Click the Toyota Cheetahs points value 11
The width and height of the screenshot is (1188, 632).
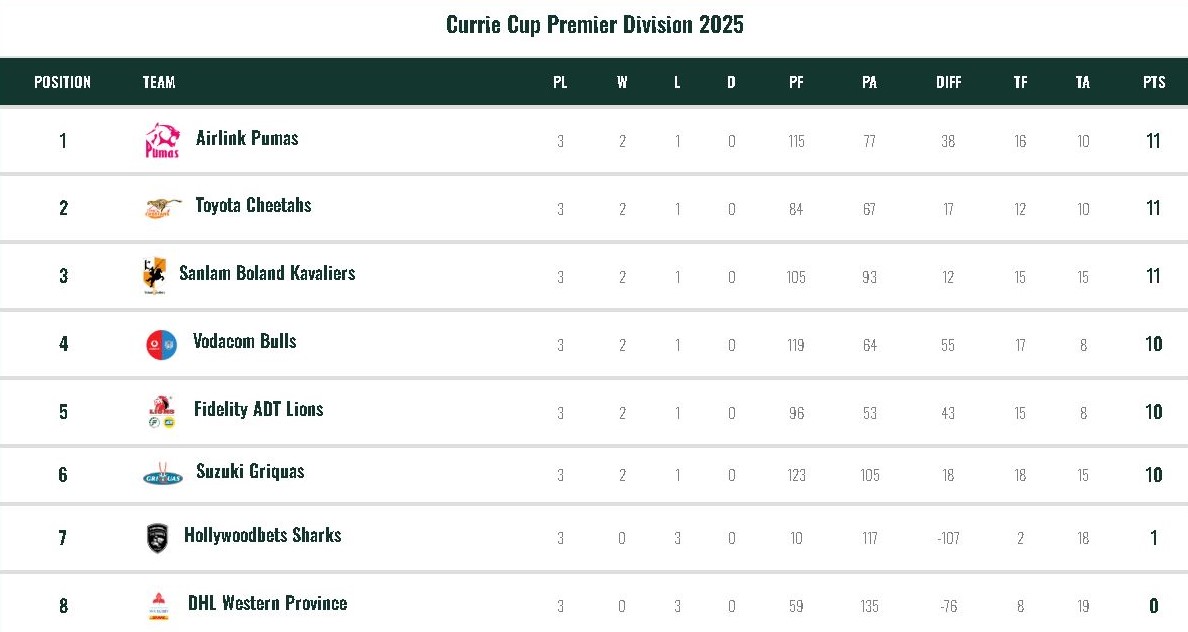[x=1153, y=208]
